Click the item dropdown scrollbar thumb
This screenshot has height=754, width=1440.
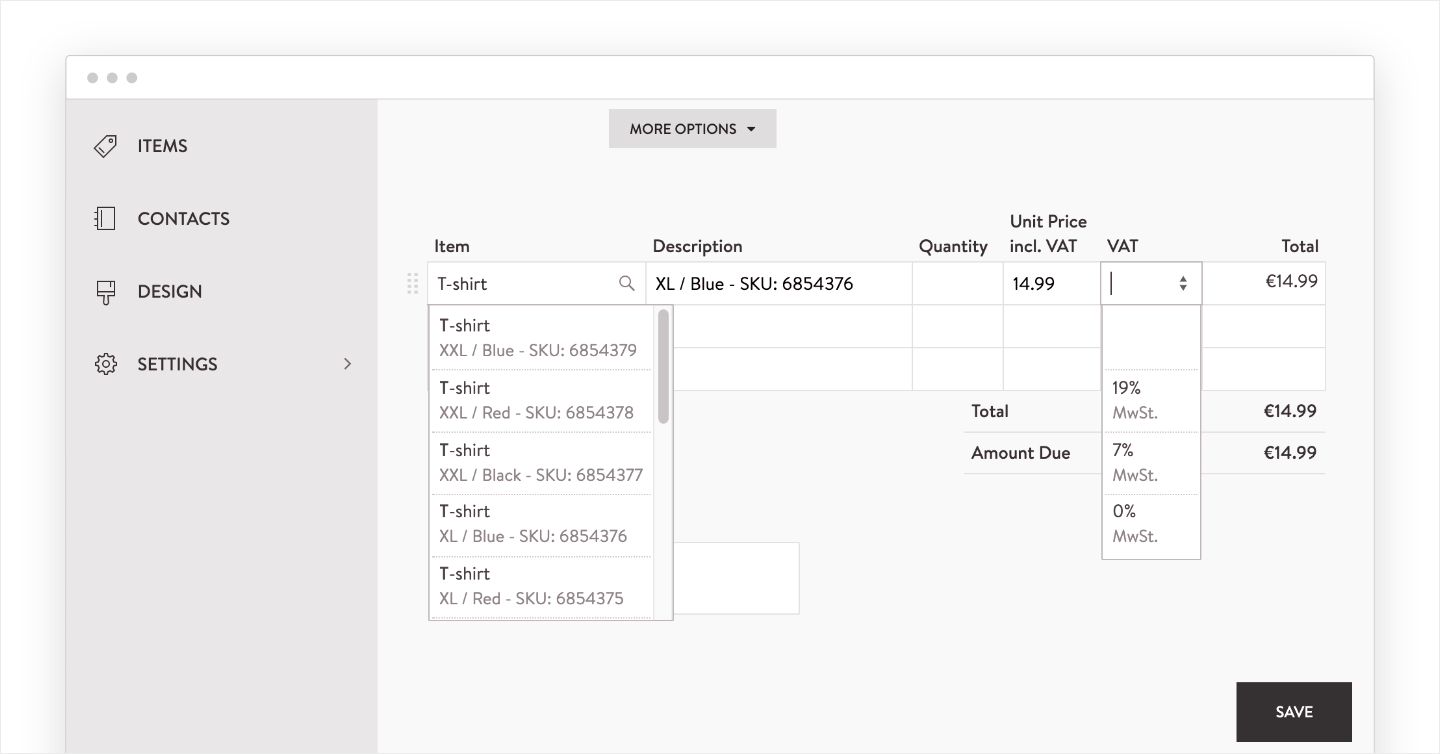(663, 366)
